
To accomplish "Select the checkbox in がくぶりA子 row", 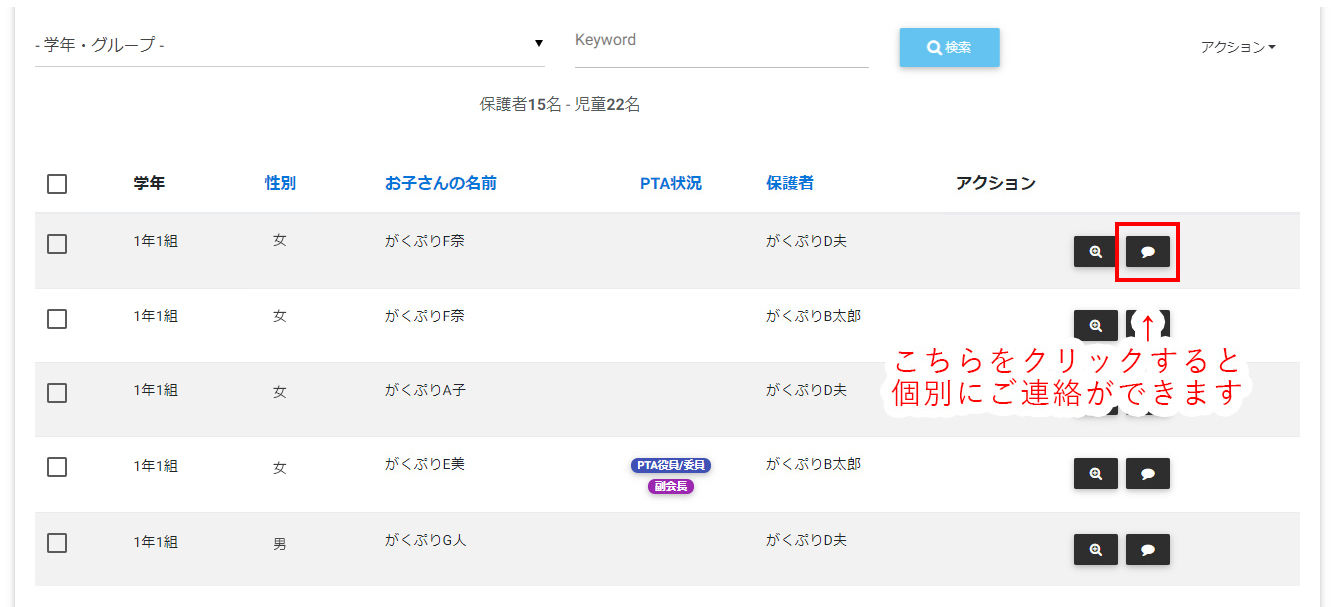I will pyautogui.click(x=57, y=393).
